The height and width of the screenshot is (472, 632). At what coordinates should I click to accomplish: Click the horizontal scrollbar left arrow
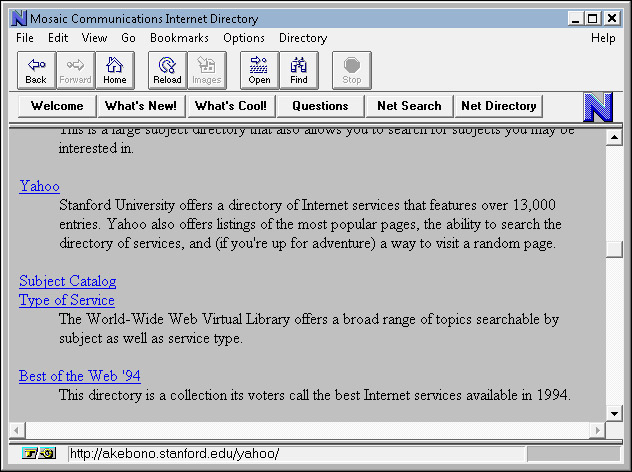pyautogui.click(x=17, y=430)
